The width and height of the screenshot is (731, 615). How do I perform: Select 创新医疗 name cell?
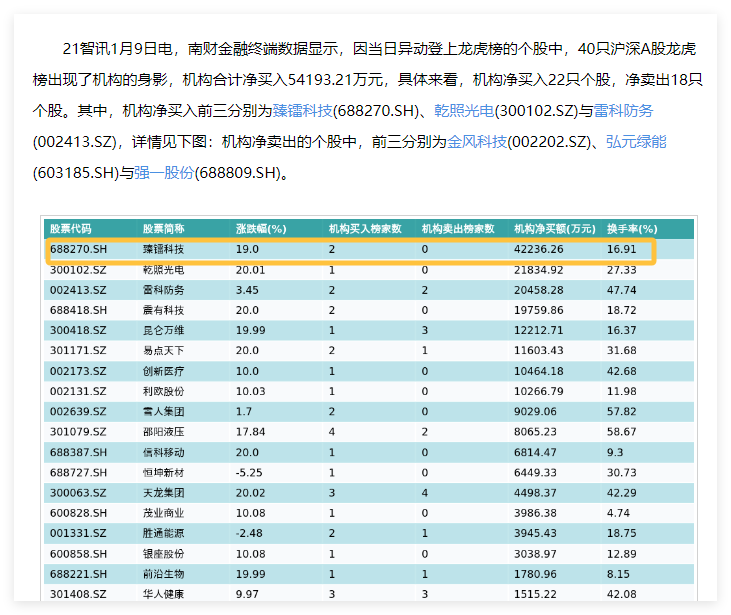point(164,371)
